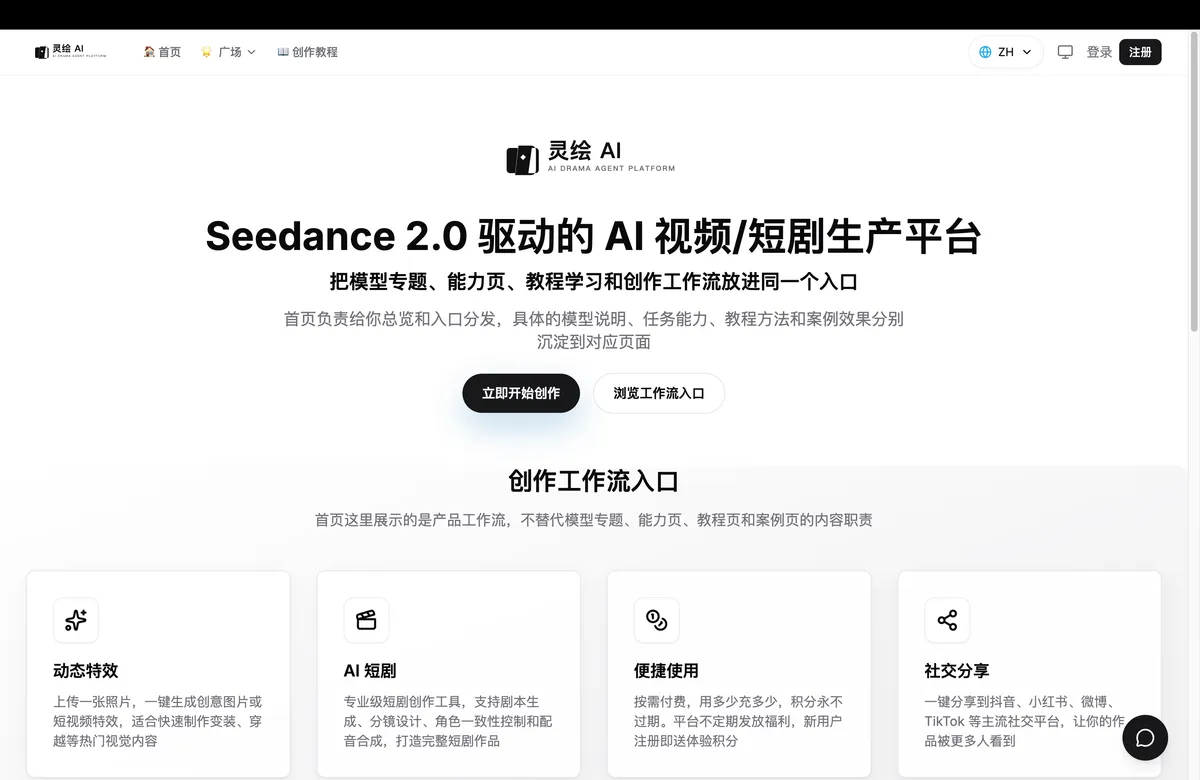Expand the 广场 dropdown menu

[229, 52]
